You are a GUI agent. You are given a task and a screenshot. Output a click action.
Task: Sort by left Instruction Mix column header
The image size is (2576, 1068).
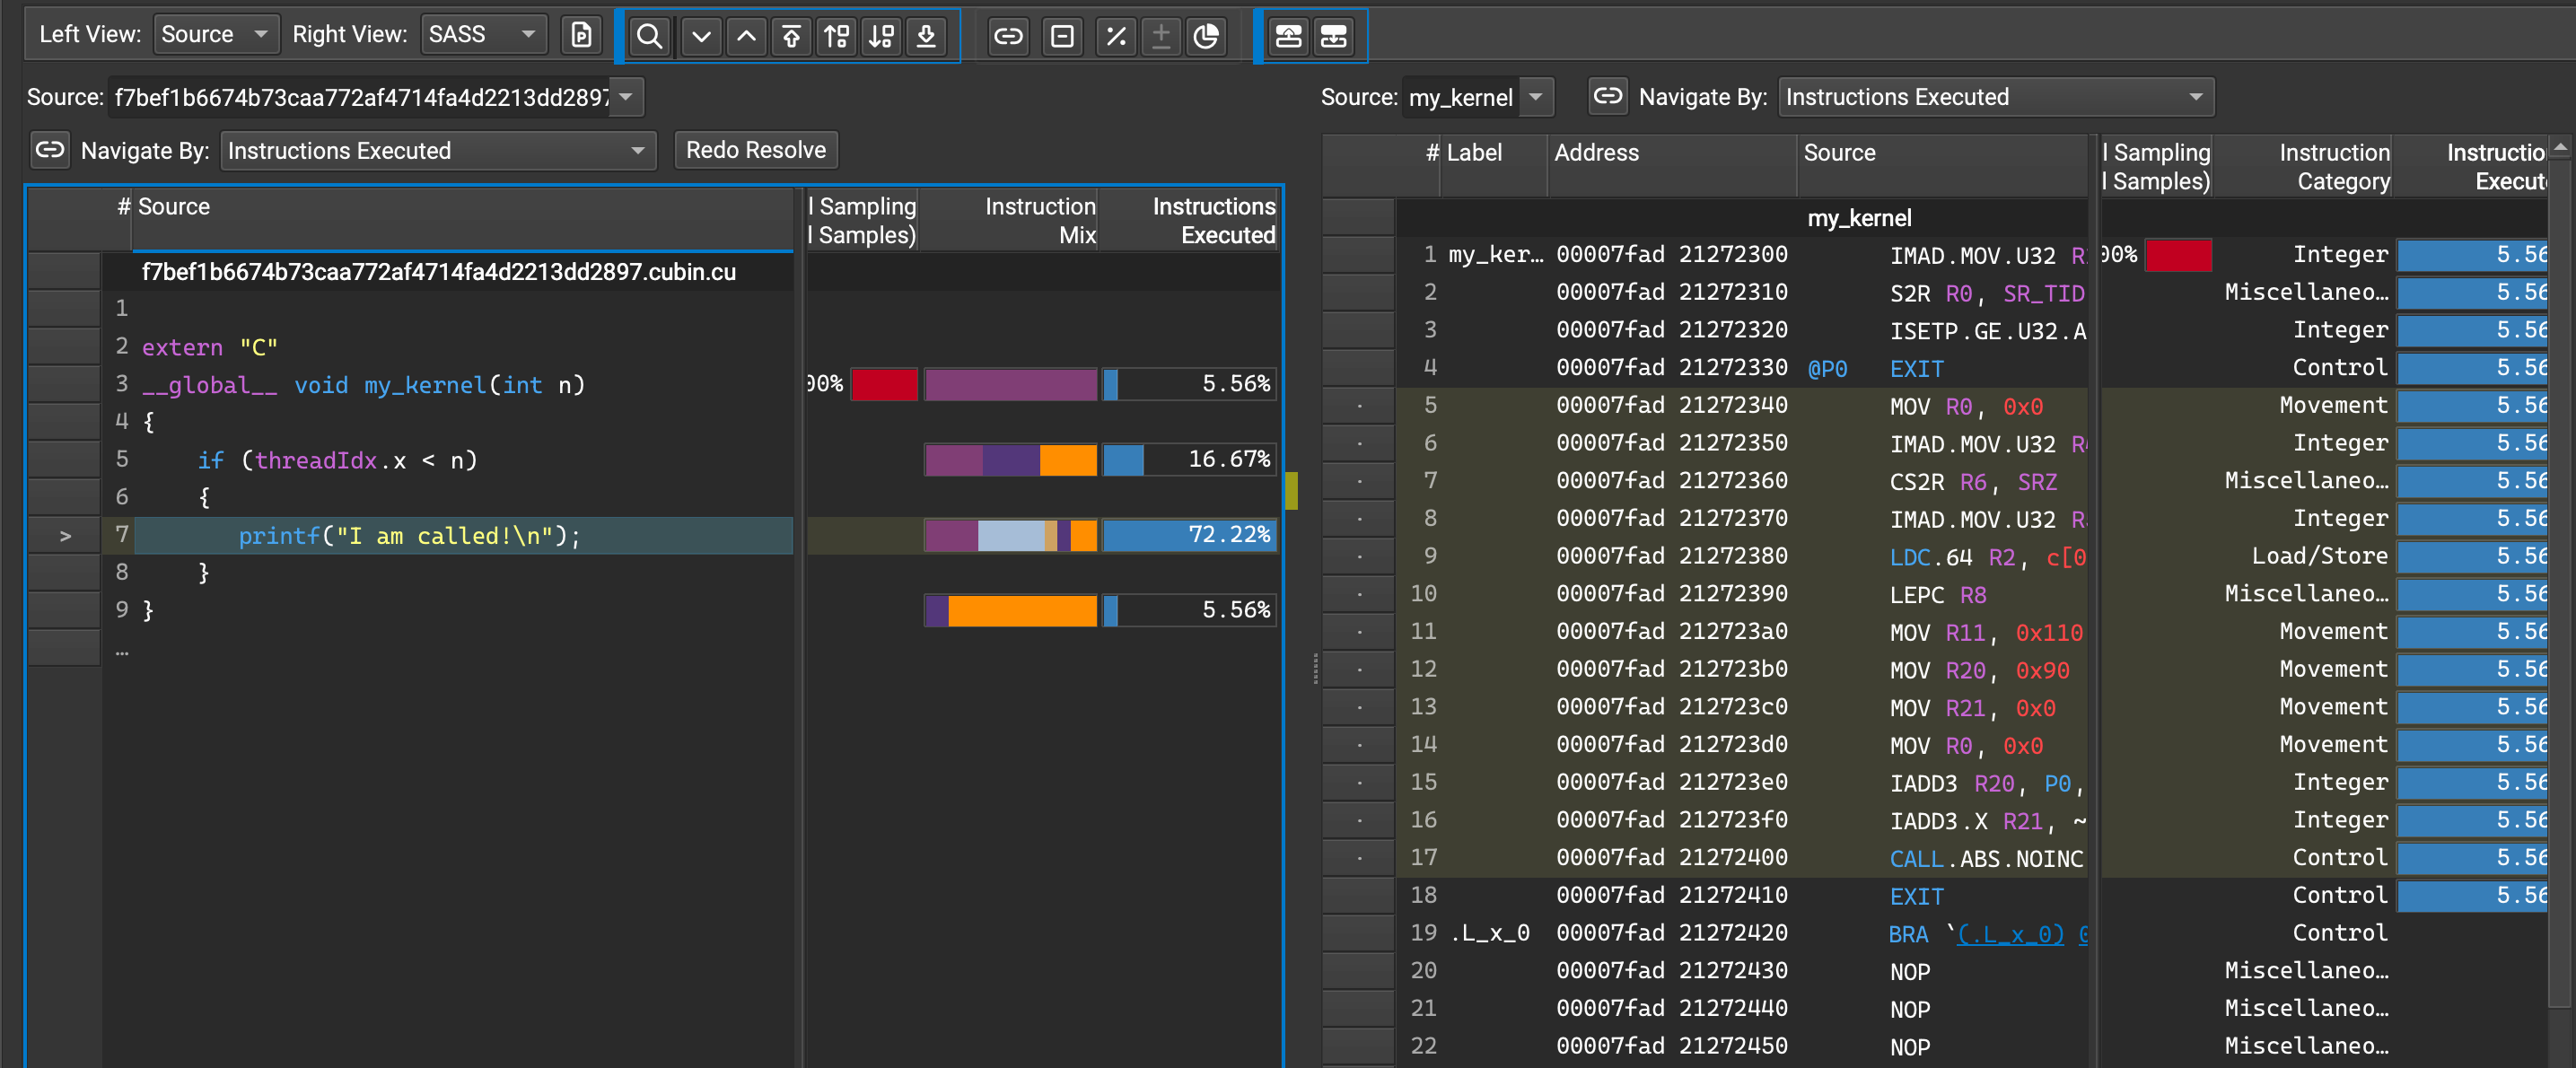(1010, 220)
